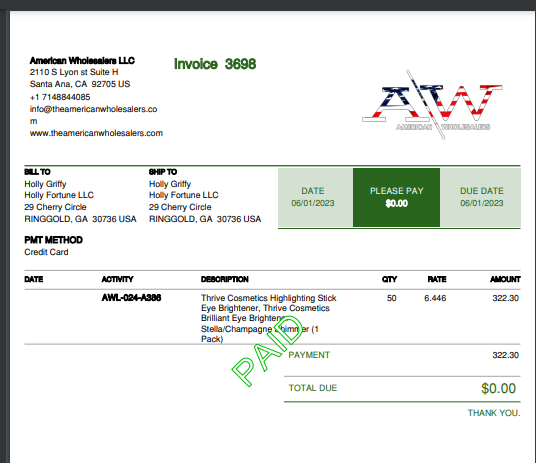The width and height of the screenshot is (536, 463).
Task: Click the American Wholesalers logo image
Action: 432,105
